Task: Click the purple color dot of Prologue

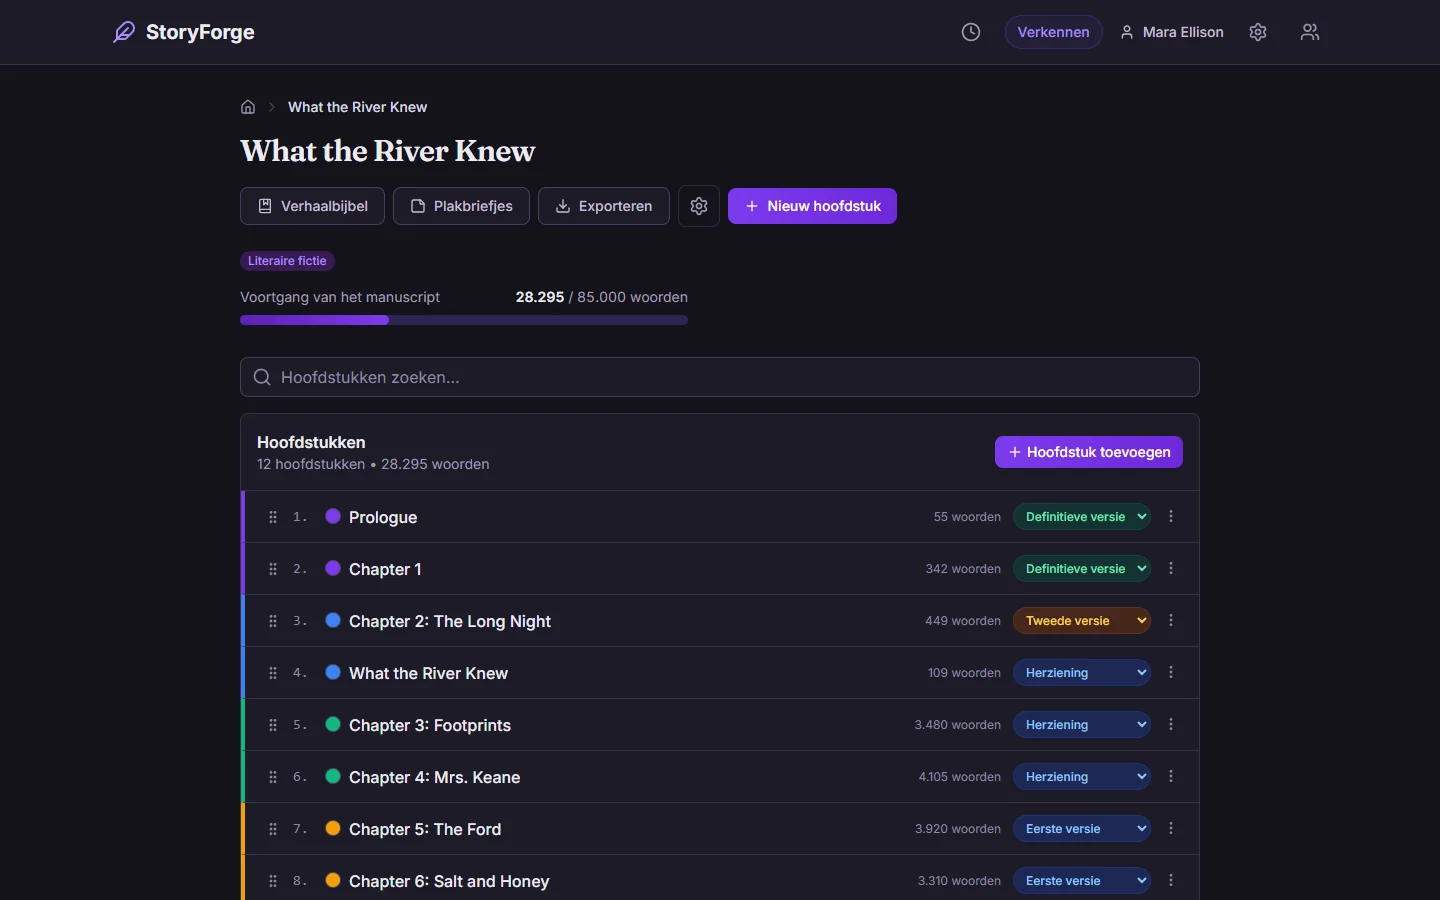Action: click(x=333, y=517)
